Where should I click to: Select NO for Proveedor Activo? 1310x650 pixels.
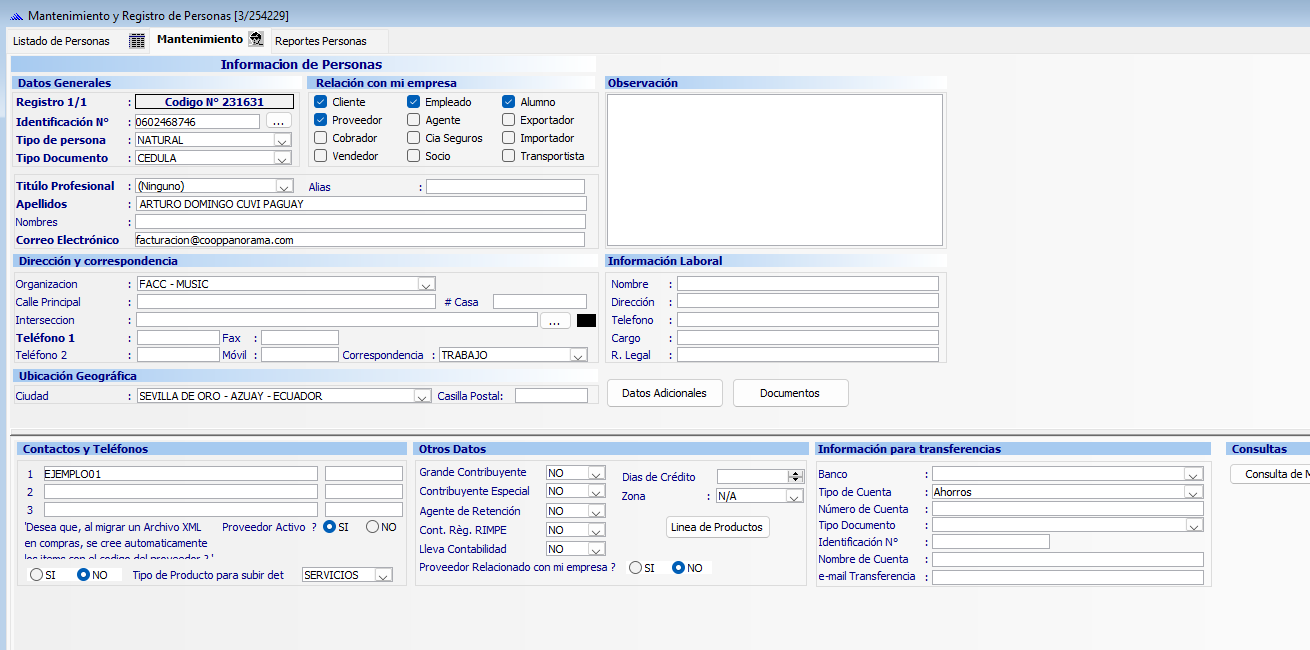pyautogui.click(x=373, y=527)
